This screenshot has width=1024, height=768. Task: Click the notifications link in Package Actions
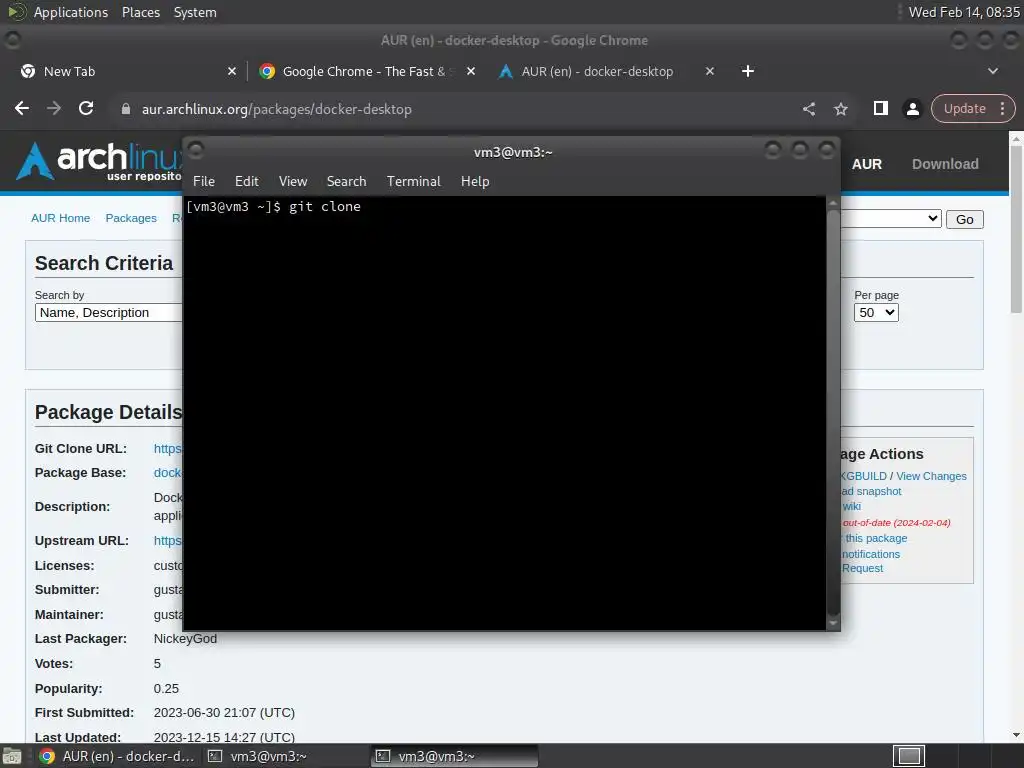871,554
